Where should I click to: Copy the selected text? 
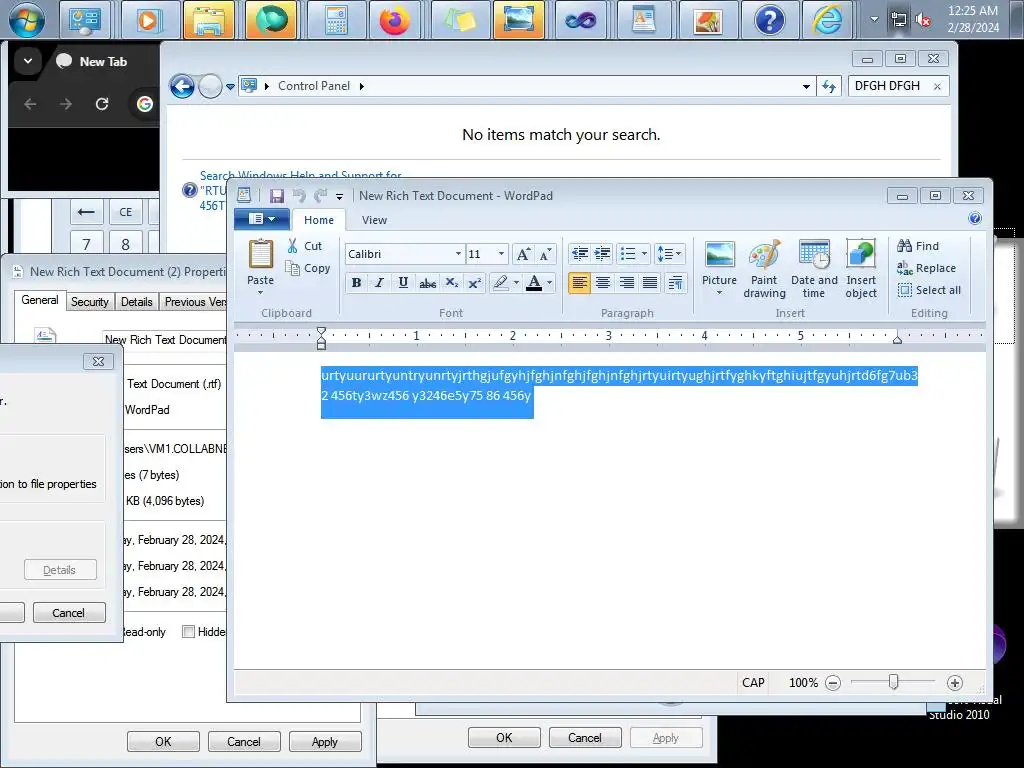308,268
